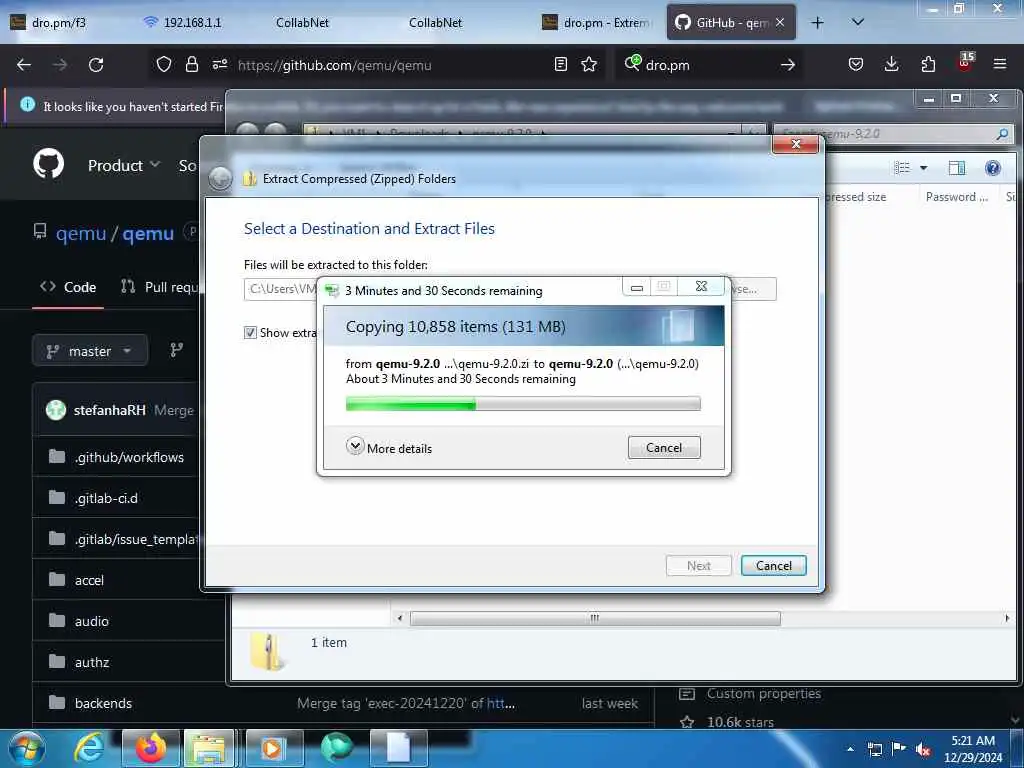Open Firefox extensions puzzle icon
Viewport: 1024px width, 768px height.
click(928, 65)
